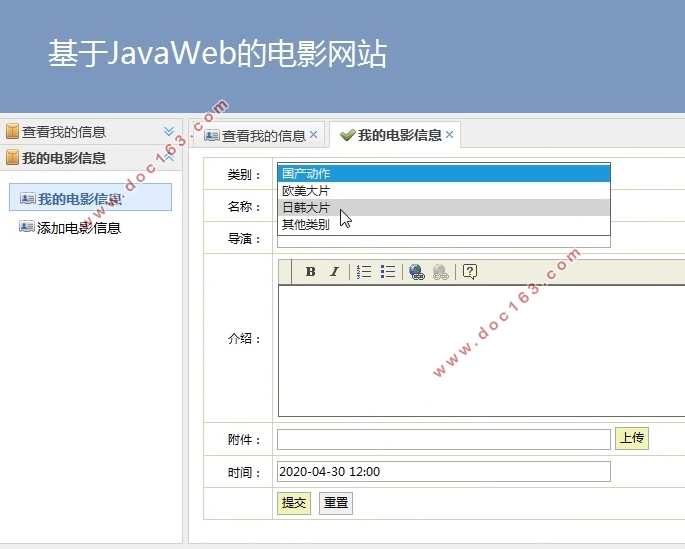This screenshot has width=685, height=549.
Task: Toggle bold formatting in the editor
Action: [310, 272]
